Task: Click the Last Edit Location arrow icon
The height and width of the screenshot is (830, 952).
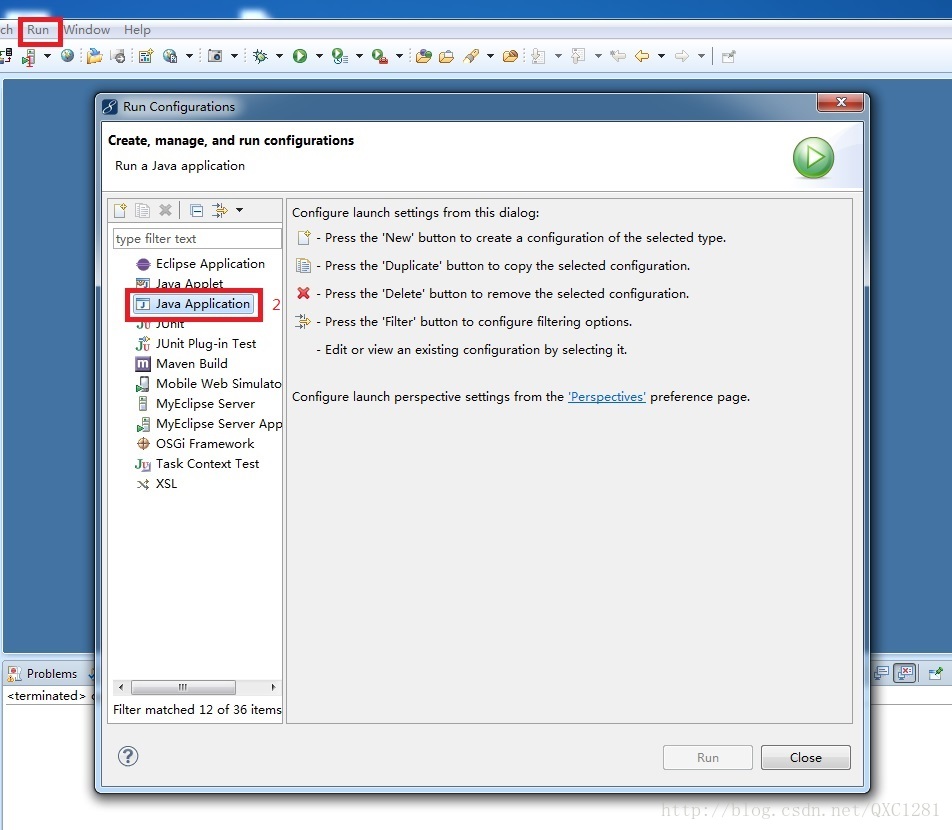Action: 618,56
